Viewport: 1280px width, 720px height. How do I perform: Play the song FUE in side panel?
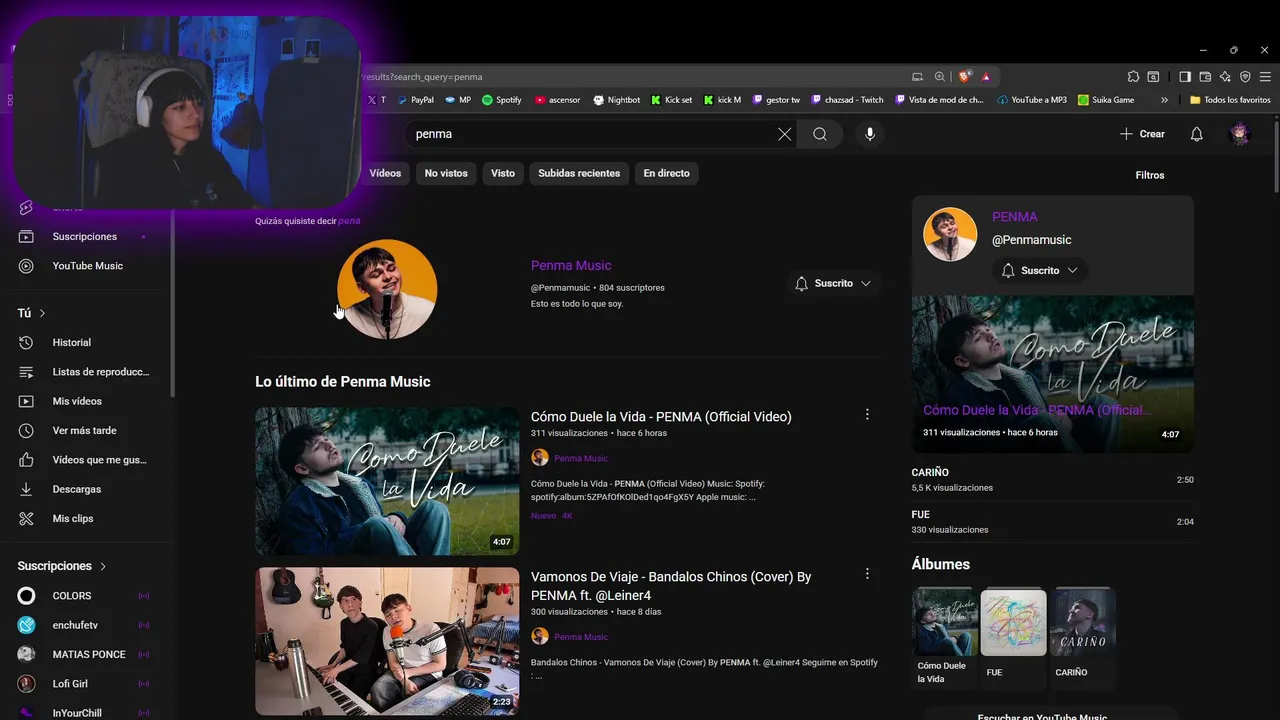pyautogui.click(x=1053, y=521)
